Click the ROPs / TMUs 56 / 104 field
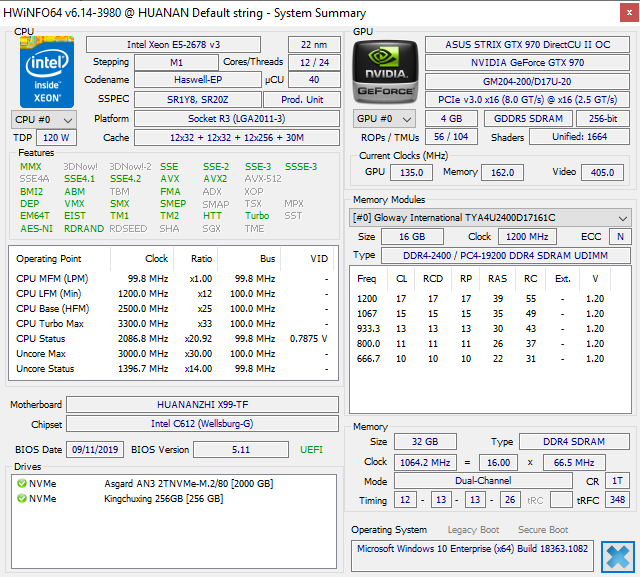Screen dimensions: 640x577 pyautogui.click(x=451, y=137)
